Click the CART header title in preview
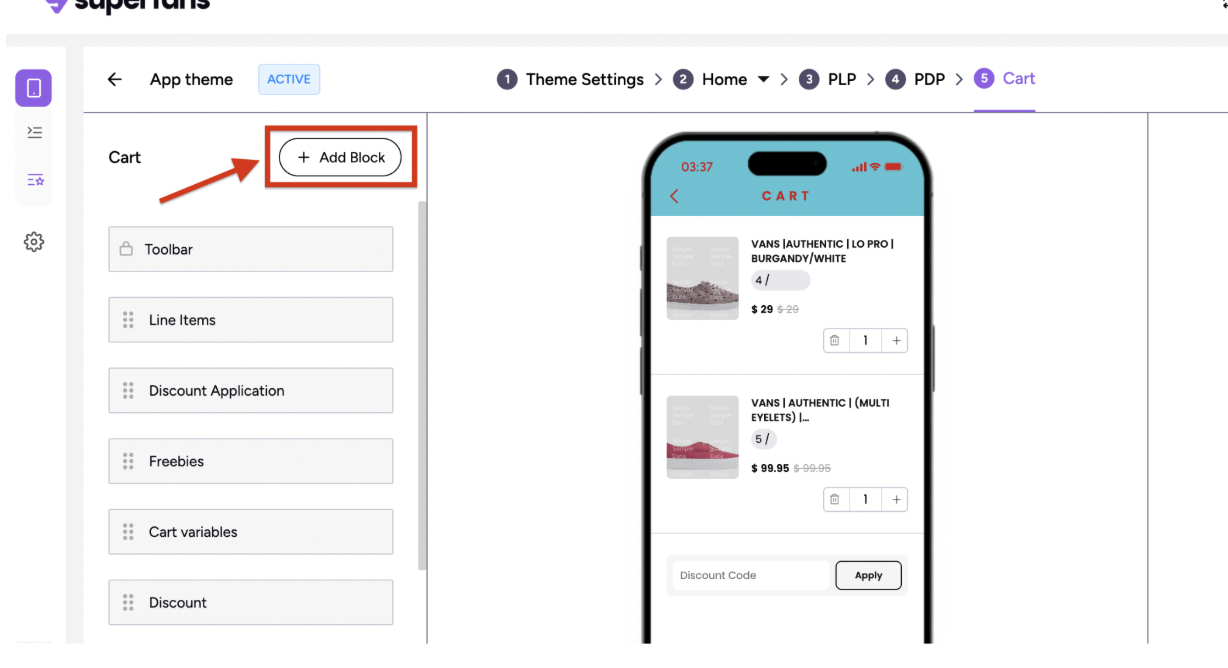Screen dimensions: 1228x668 click(x=786, y=196)
